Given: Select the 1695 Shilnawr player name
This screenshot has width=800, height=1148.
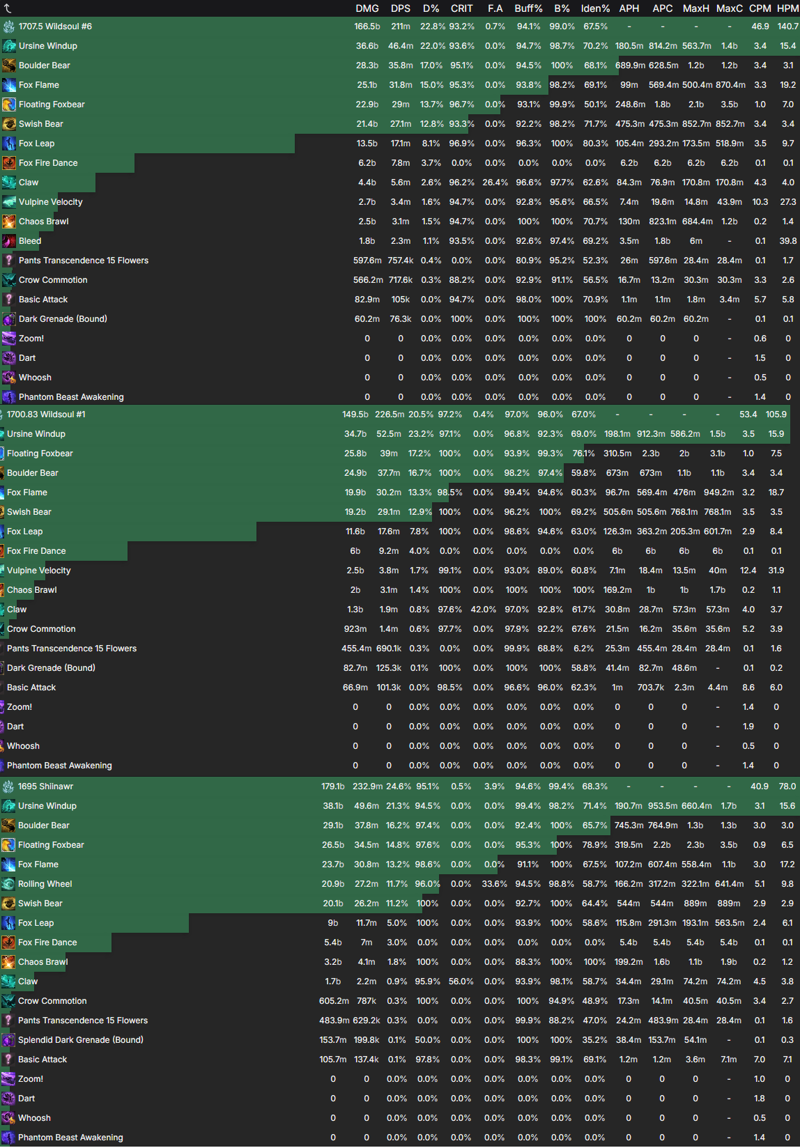Looking at the screenshot, I should (x=46, y=786).
